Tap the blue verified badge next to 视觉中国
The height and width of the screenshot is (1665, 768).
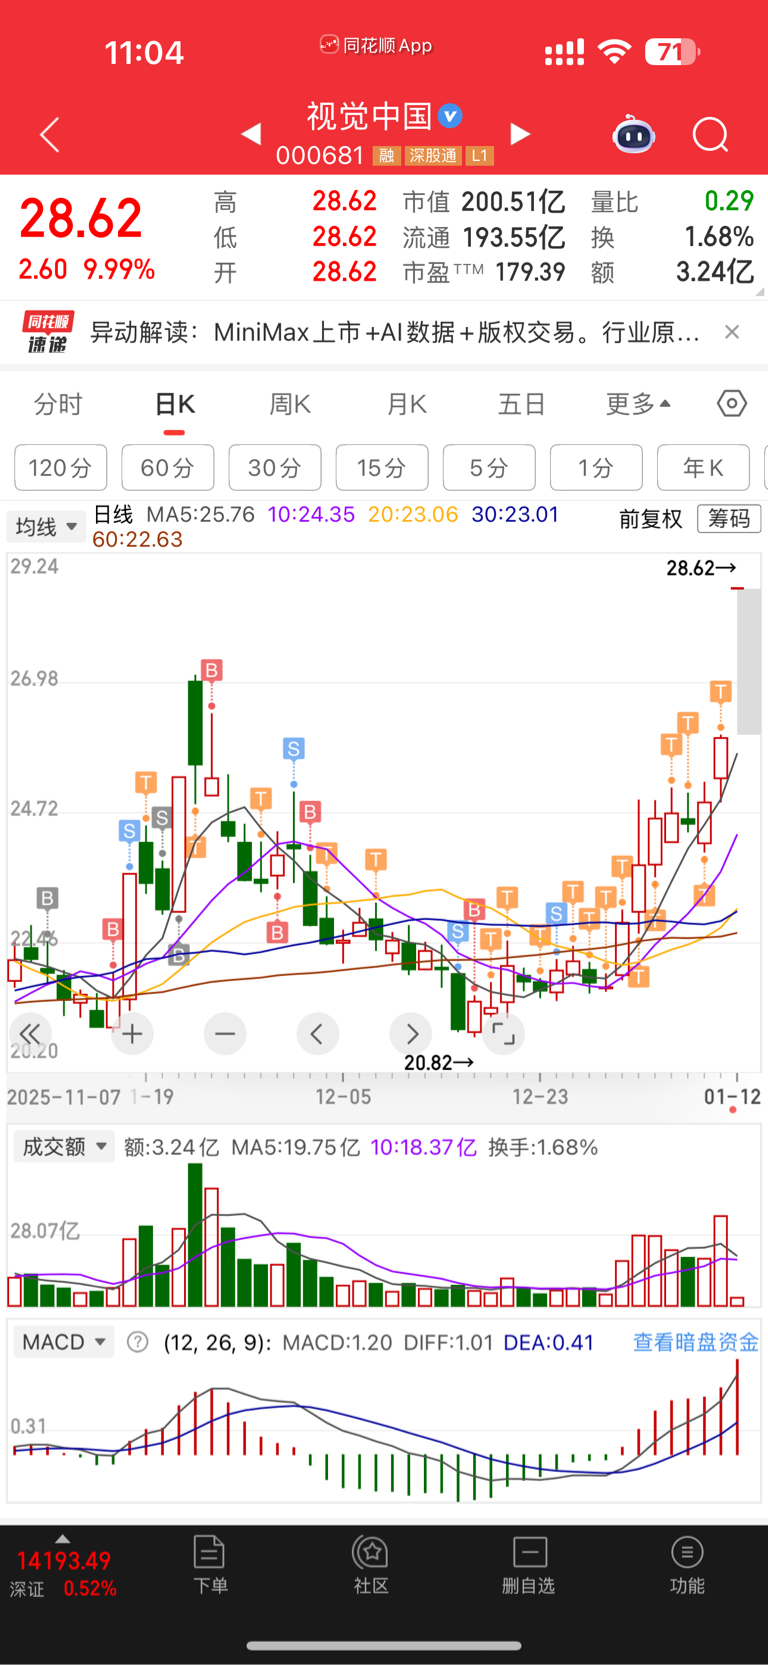[451, 116]
